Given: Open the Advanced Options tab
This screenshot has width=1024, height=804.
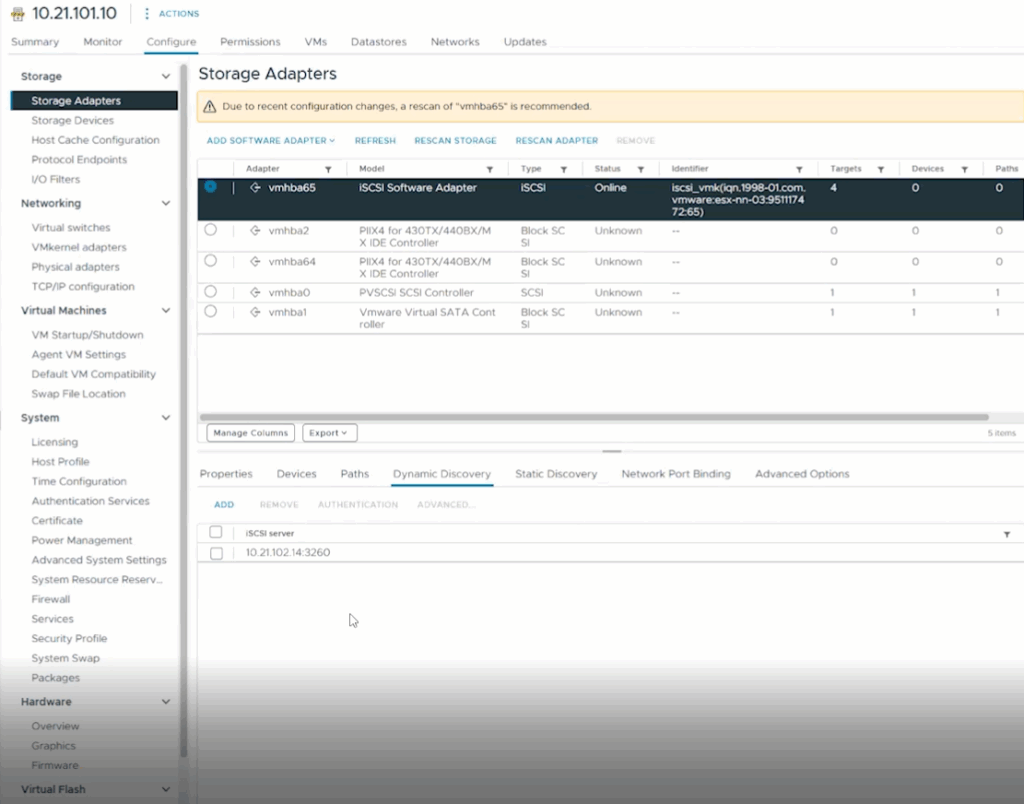Looking at the screenshot, I should 802,474.
